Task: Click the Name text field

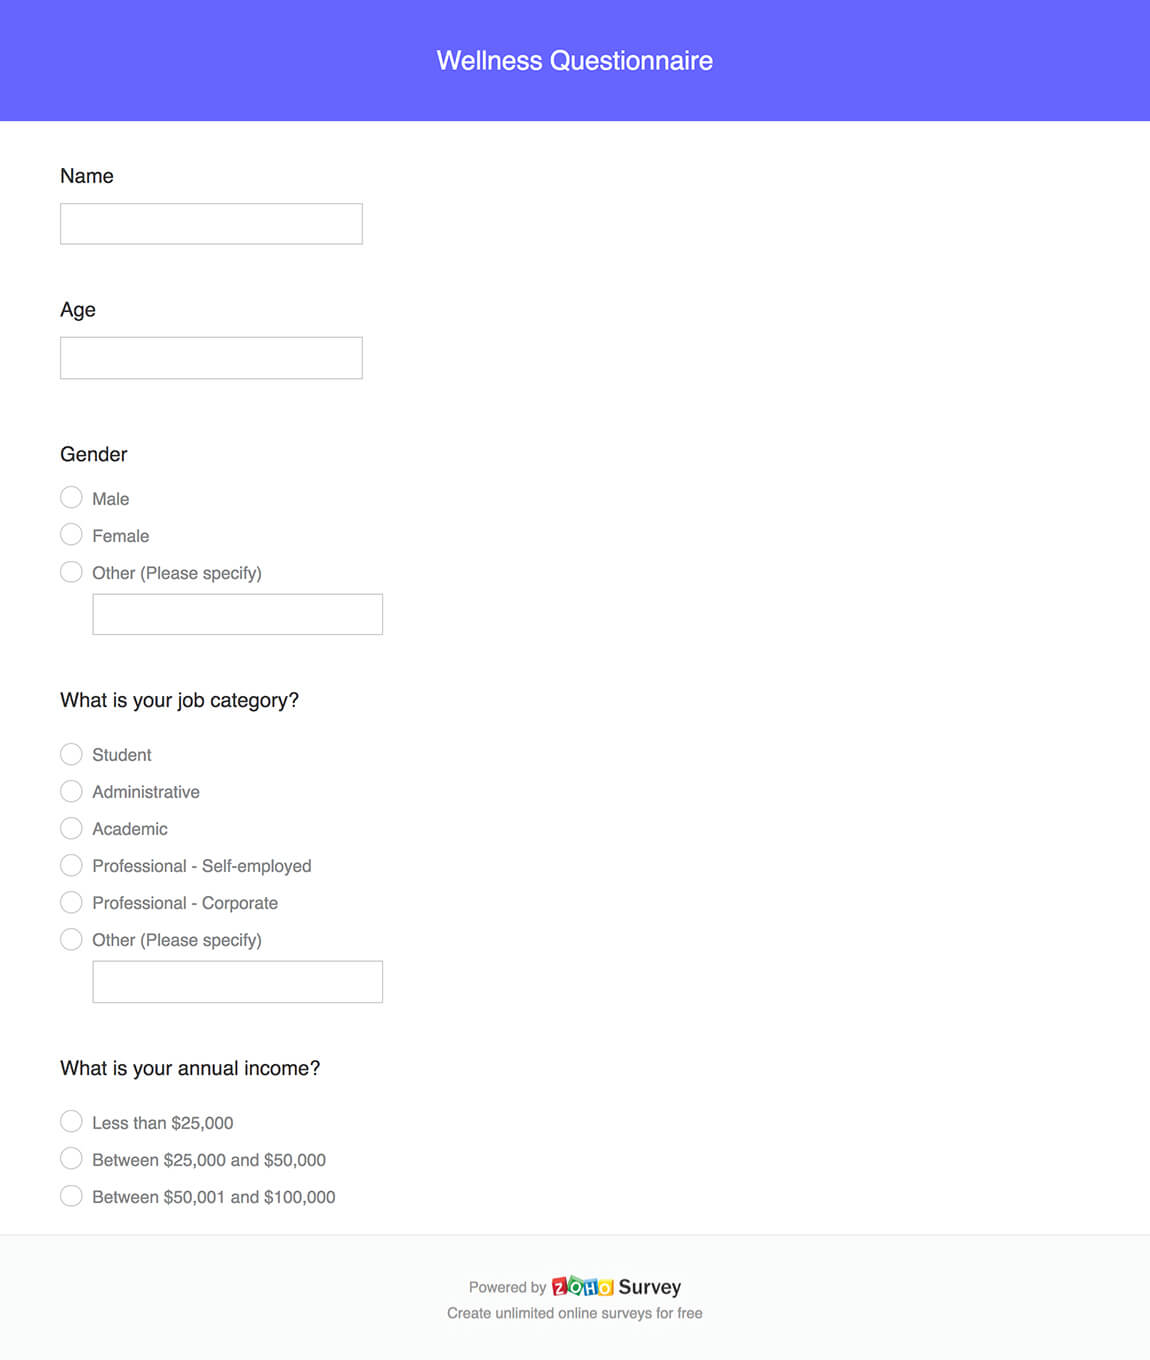Action: click(210, 223)
